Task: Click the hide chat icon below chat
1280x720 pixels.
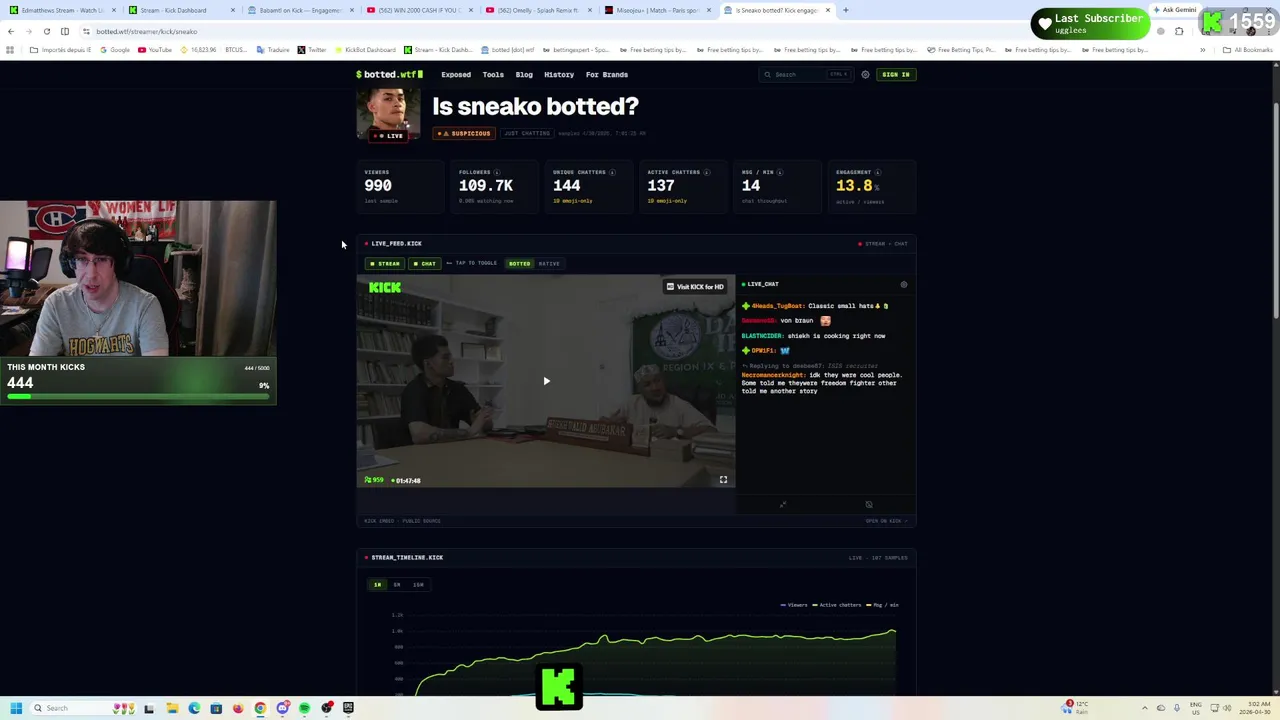Action: [869, 504]
